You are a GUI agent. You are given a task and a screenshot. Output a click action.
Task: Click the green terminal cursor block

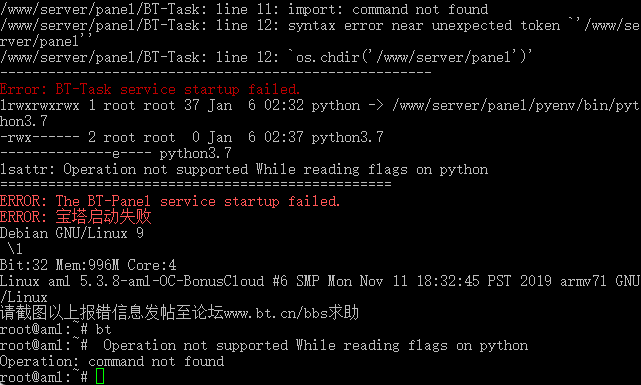point(100,376)
